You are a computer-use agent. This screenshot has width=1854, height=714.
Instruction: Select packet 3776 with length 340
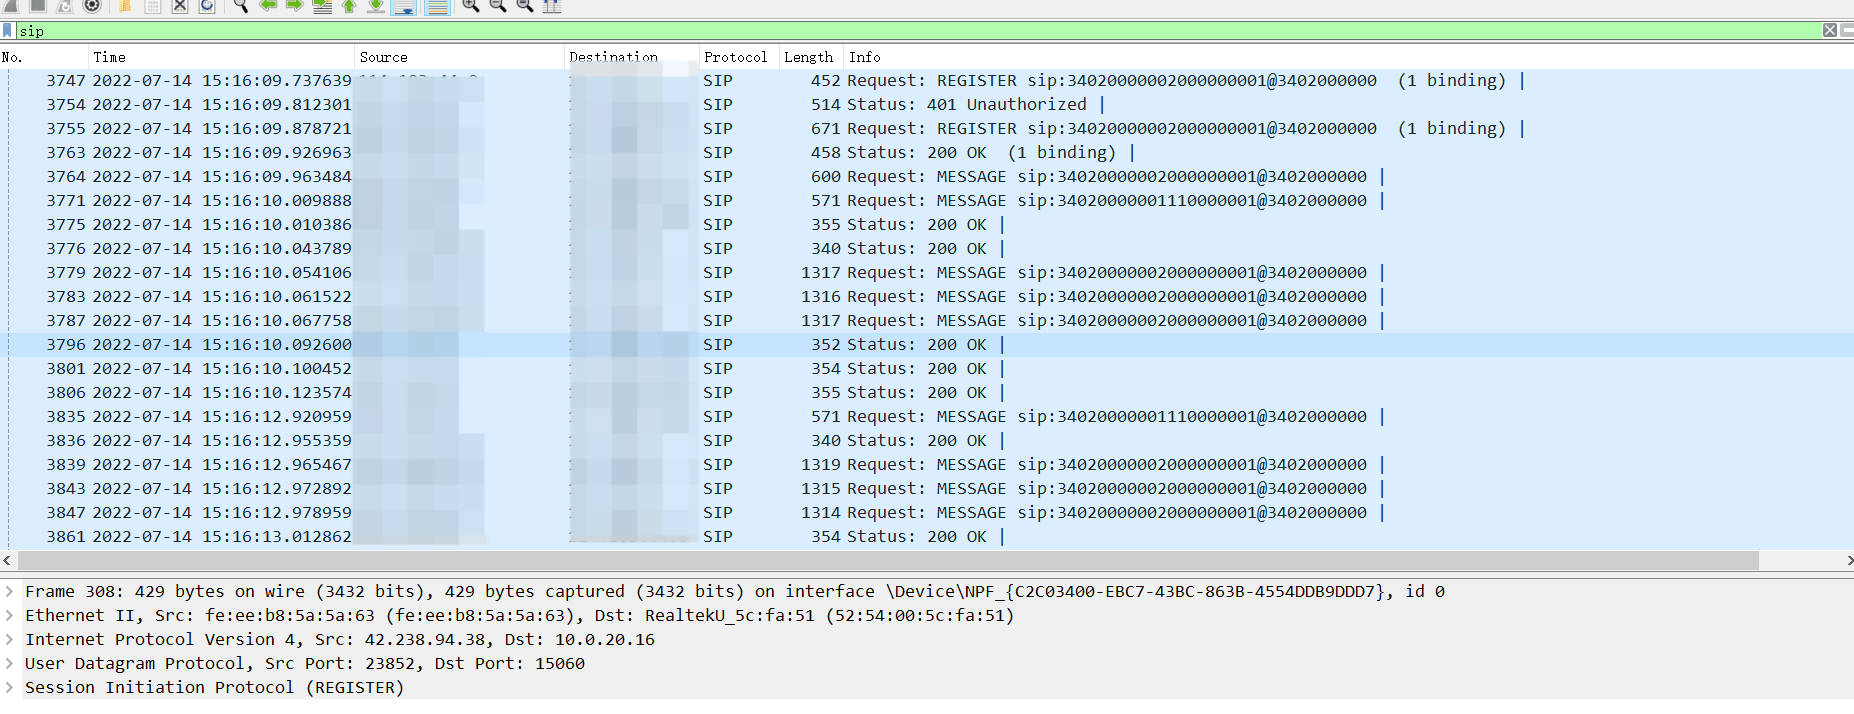pos(927,248)
